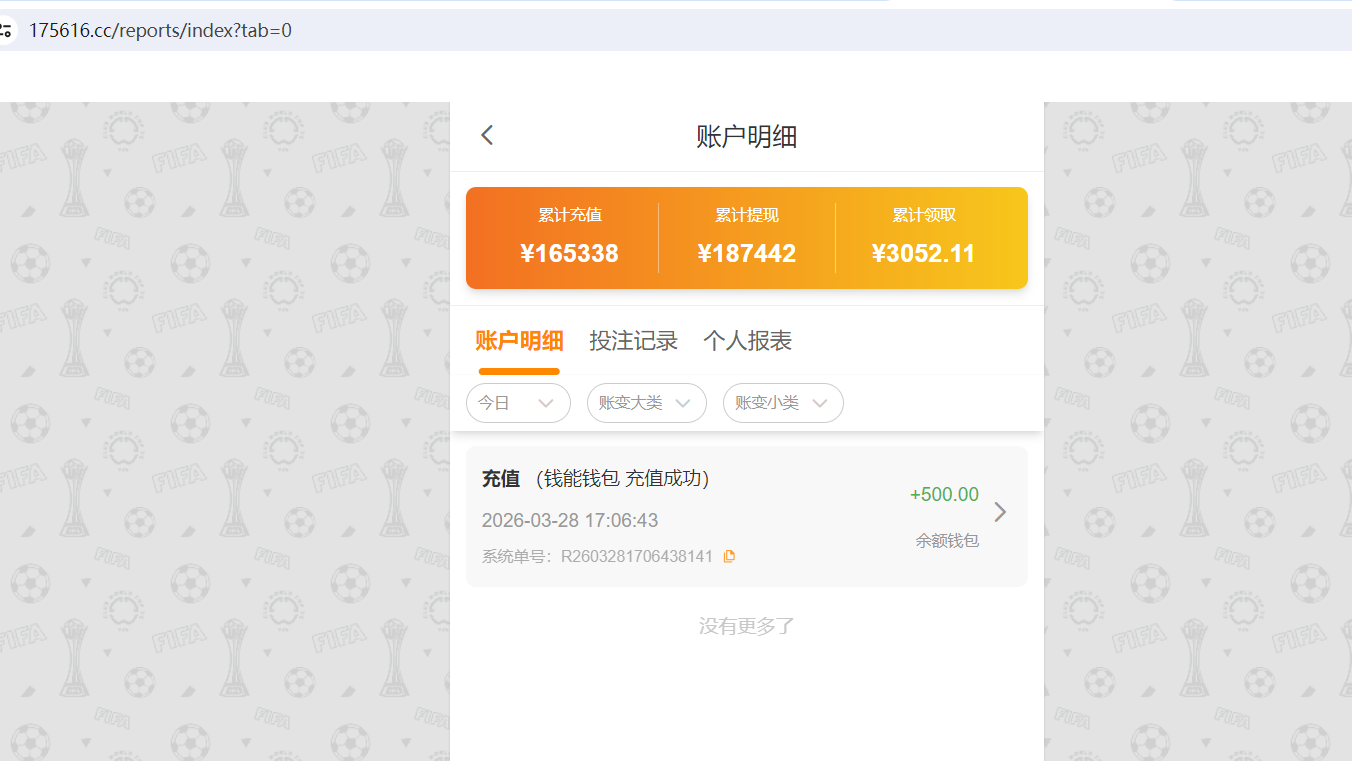Screen dimensions: 1352x761
Task: Click the site icon in the address bar
Action: pyautogui.click(x=11, y=30)
